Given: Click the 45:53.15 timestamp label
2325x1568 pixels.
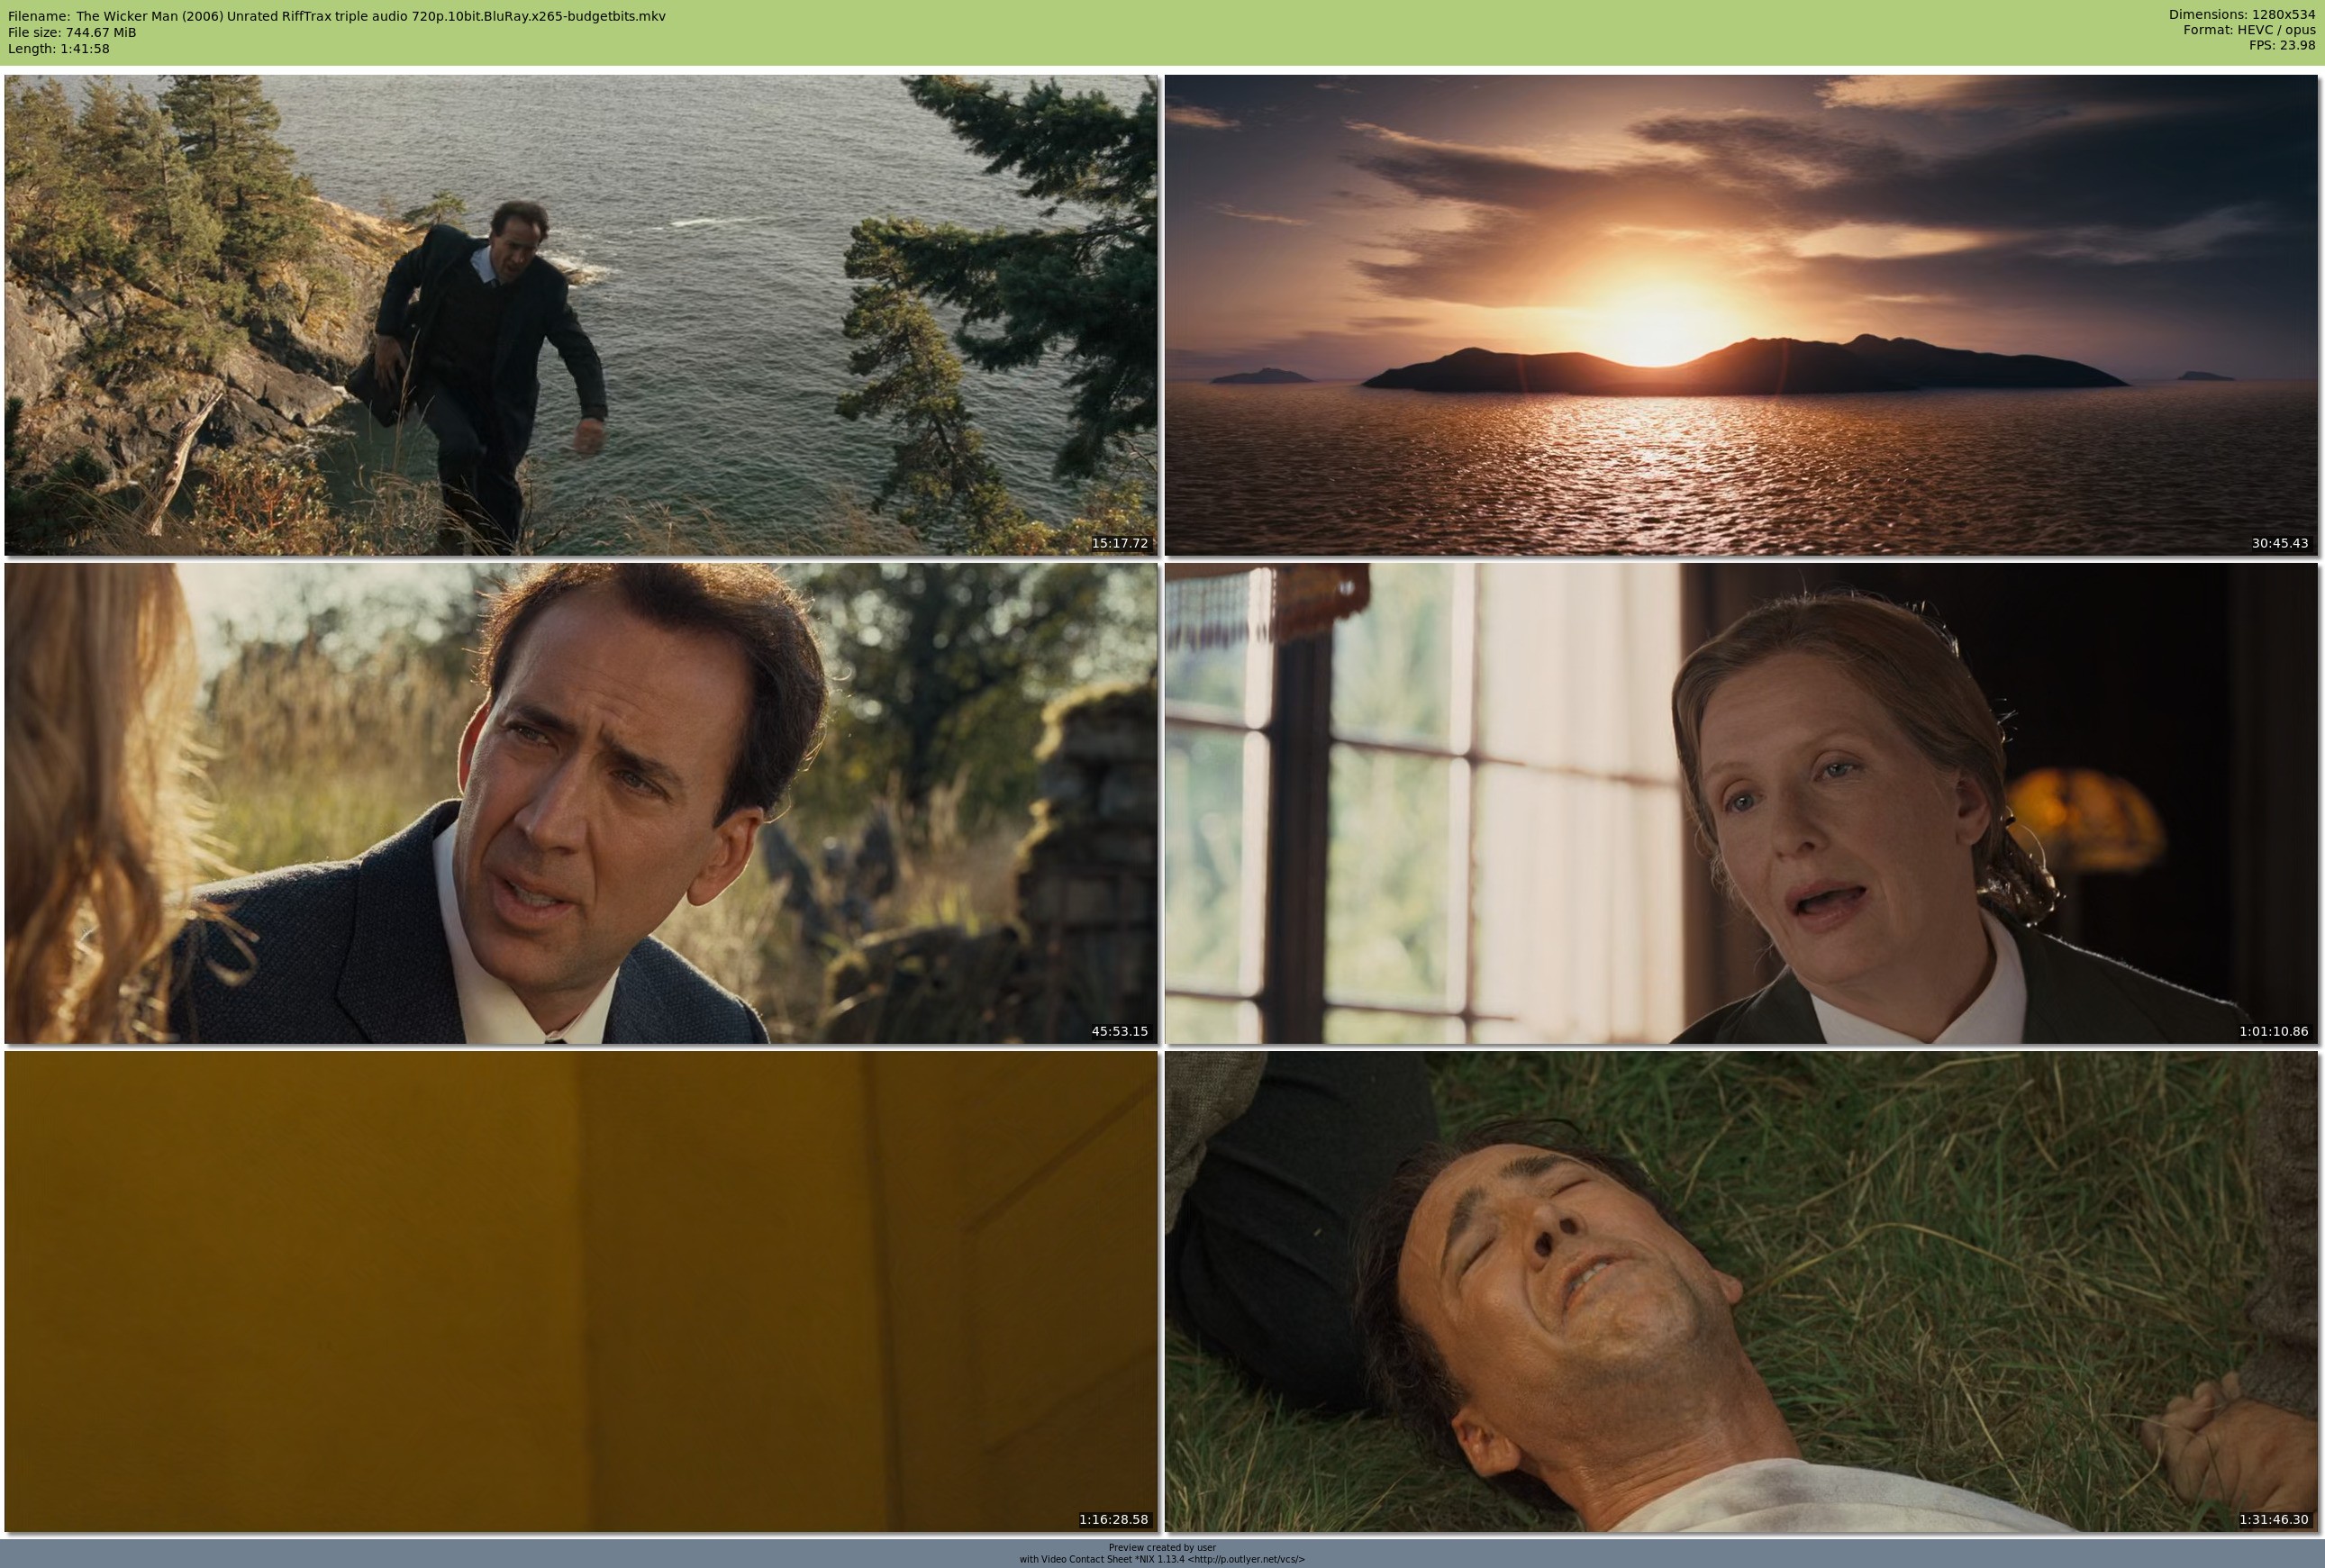Looking at the screenshot, I should 1120,1031.
